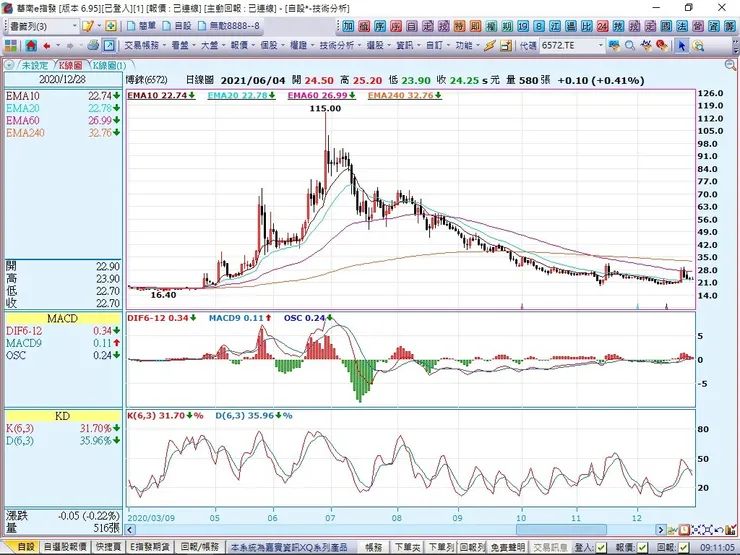Switch to the K線圖(1) tab
The height and width of the screenshot is (555, 740).
tap(109, 66)
